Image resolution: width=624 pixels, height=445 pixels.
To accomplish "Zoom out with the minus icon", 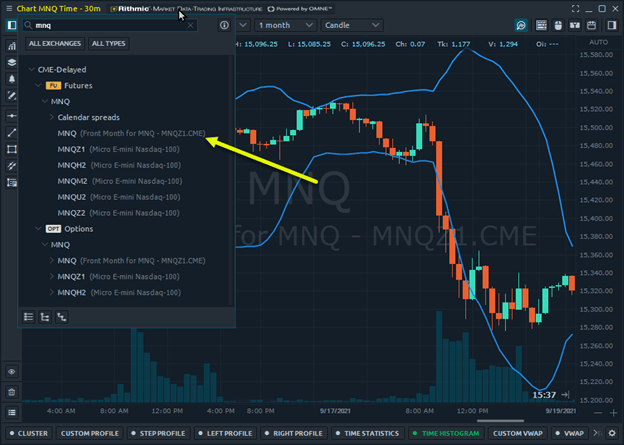I will coord(598,413).
